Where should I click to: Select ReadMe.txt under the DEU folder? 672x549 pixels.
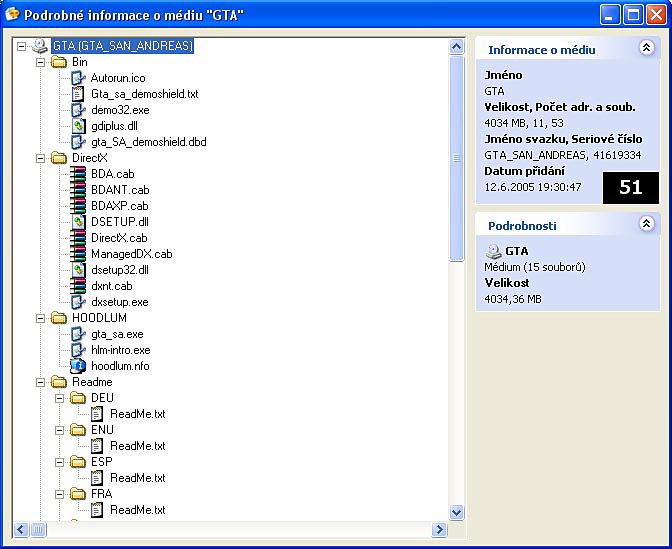138,414
